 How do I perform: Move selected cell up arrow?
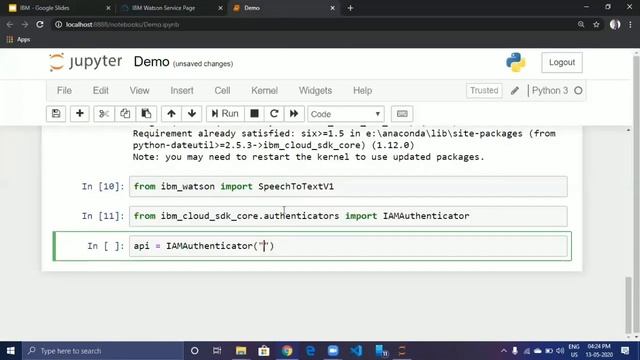click(x=171, y=114)
